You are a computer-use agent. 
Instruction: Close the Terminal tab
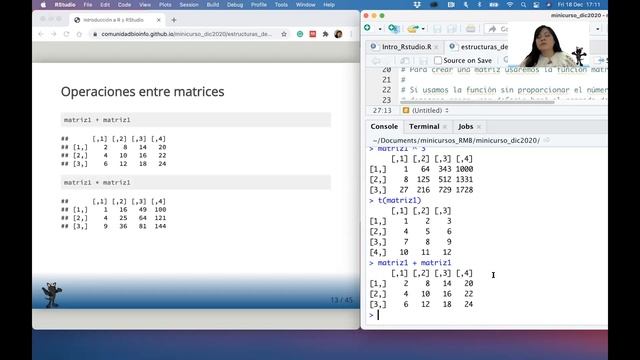coord(445,127)
